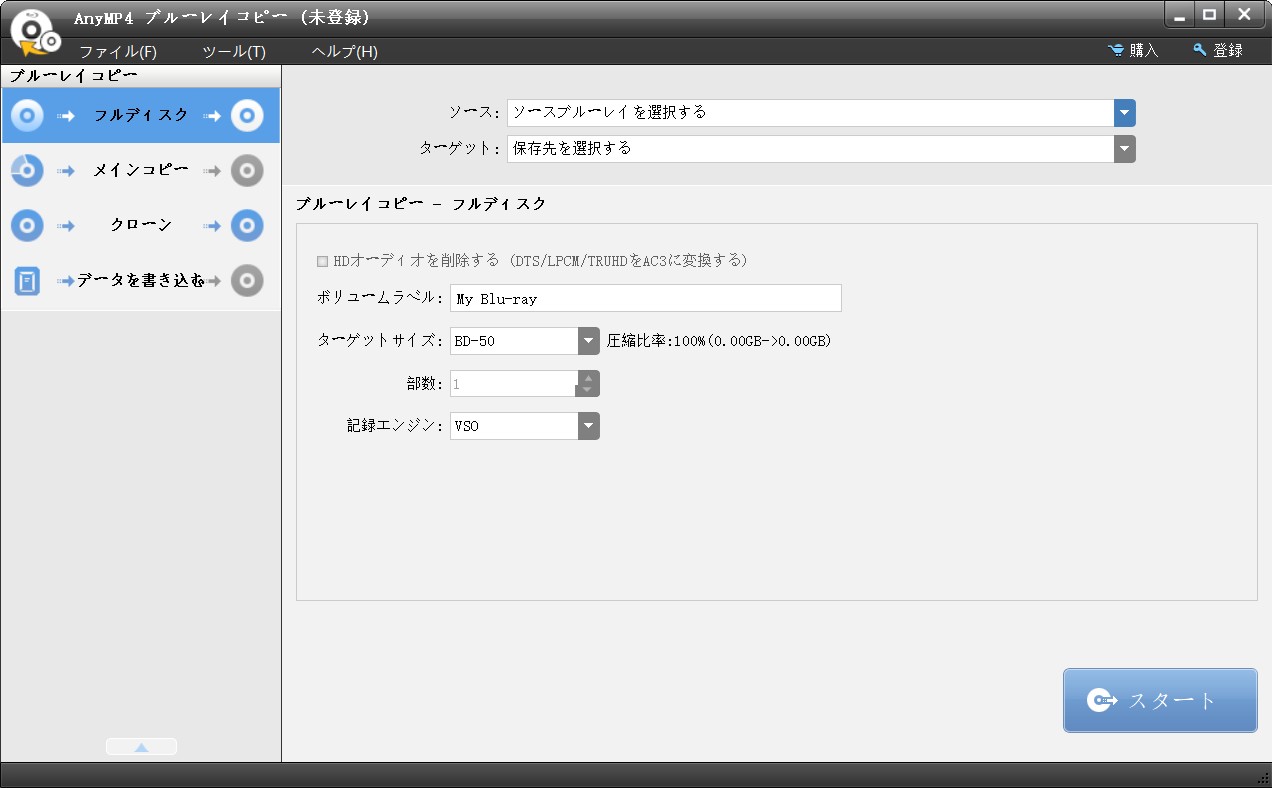This screenshot has height=788, width=1272.
Task: Click the key icon next to 登録
Action: click(1199, 50)
